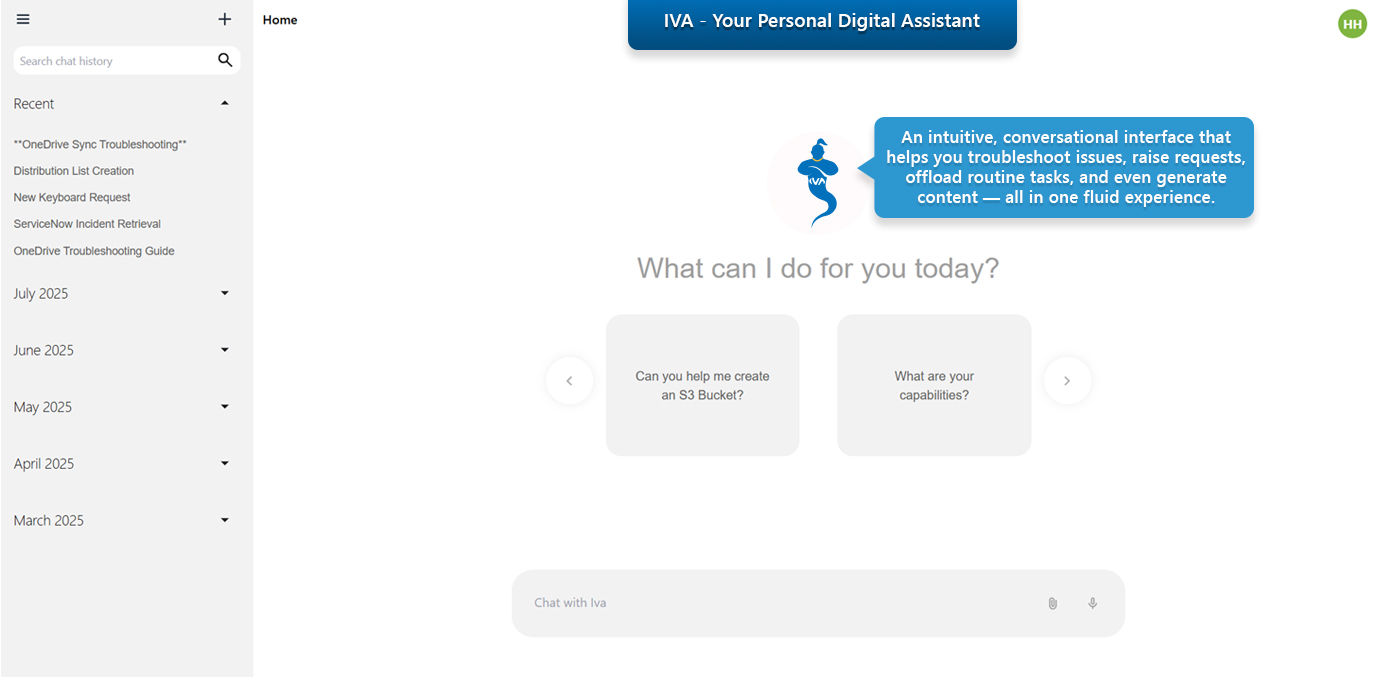The height and width of the screenshot is (680, 1376).
Task: Expand the June 2025 chat group
Action: pos(225,350)
